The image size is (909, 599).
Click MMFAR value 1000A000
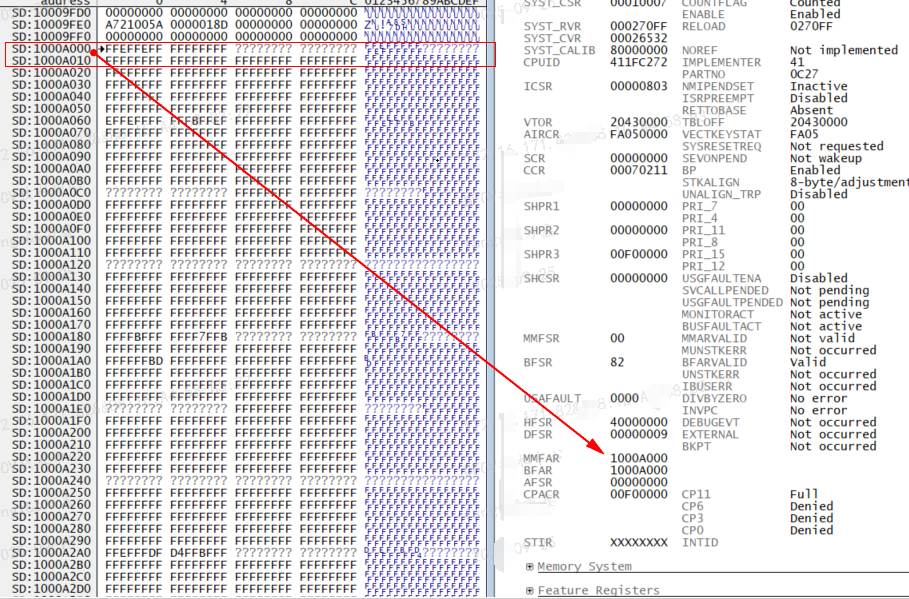tap(639, 458)
